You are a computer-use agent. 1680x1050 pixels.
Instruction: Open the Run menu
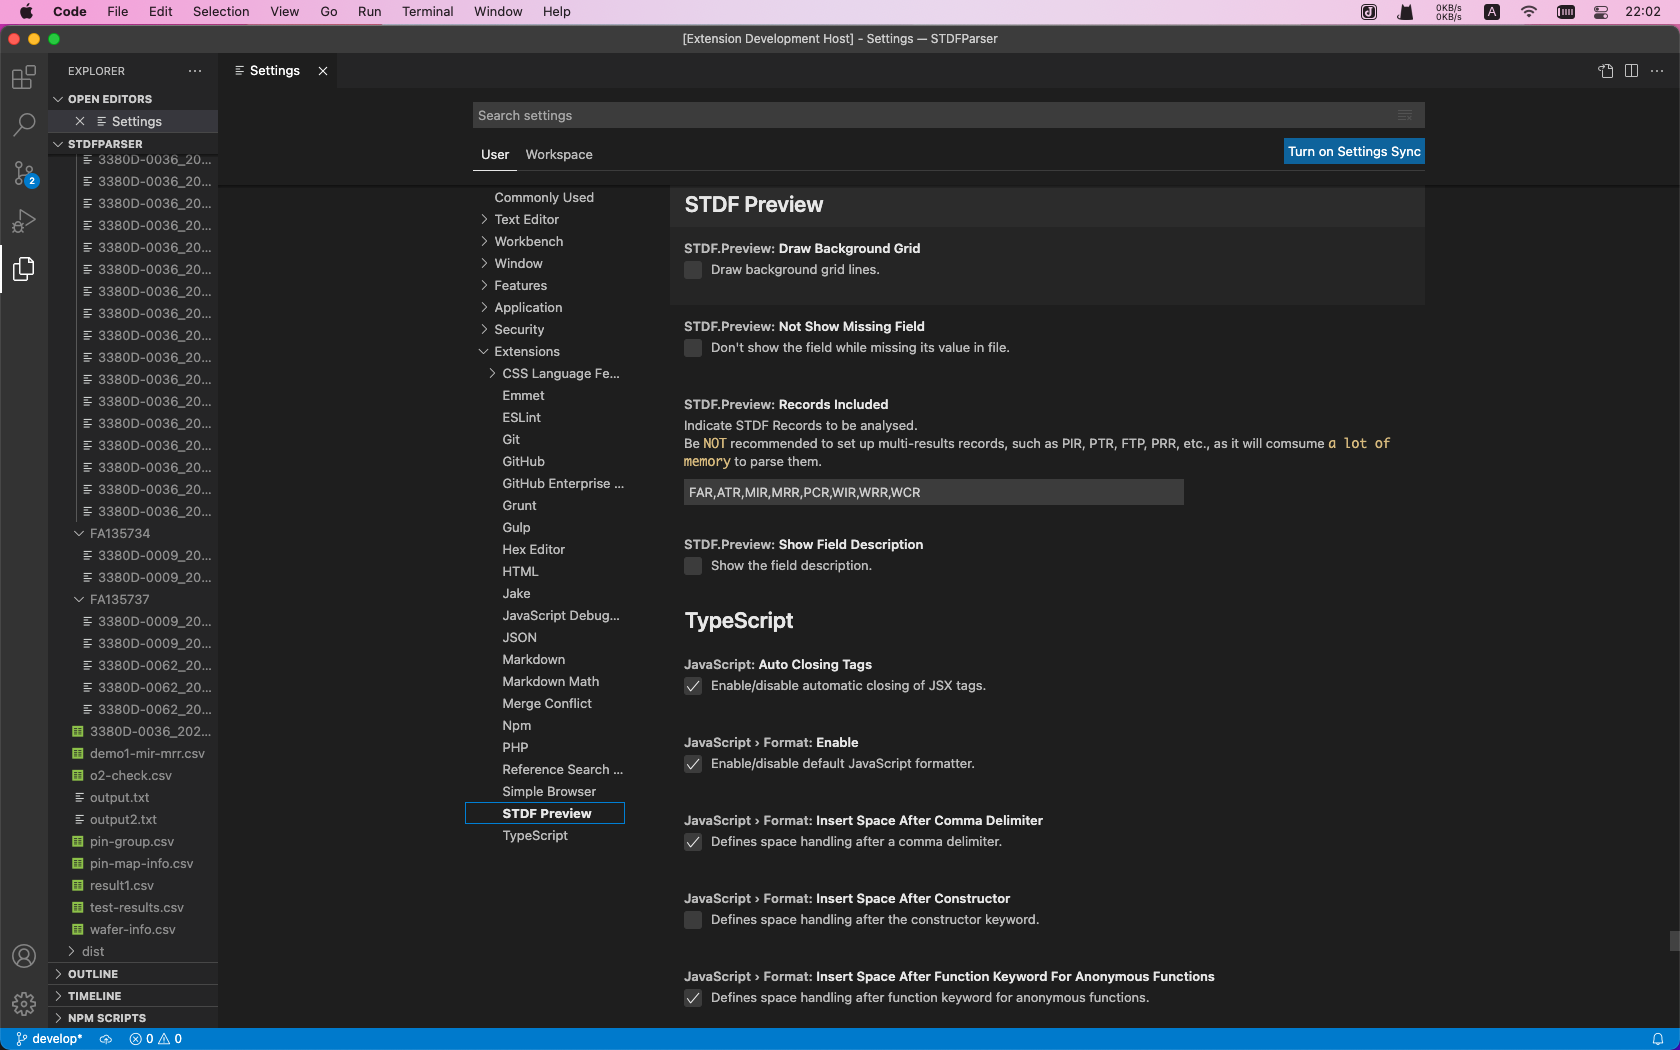click(370, 12)
